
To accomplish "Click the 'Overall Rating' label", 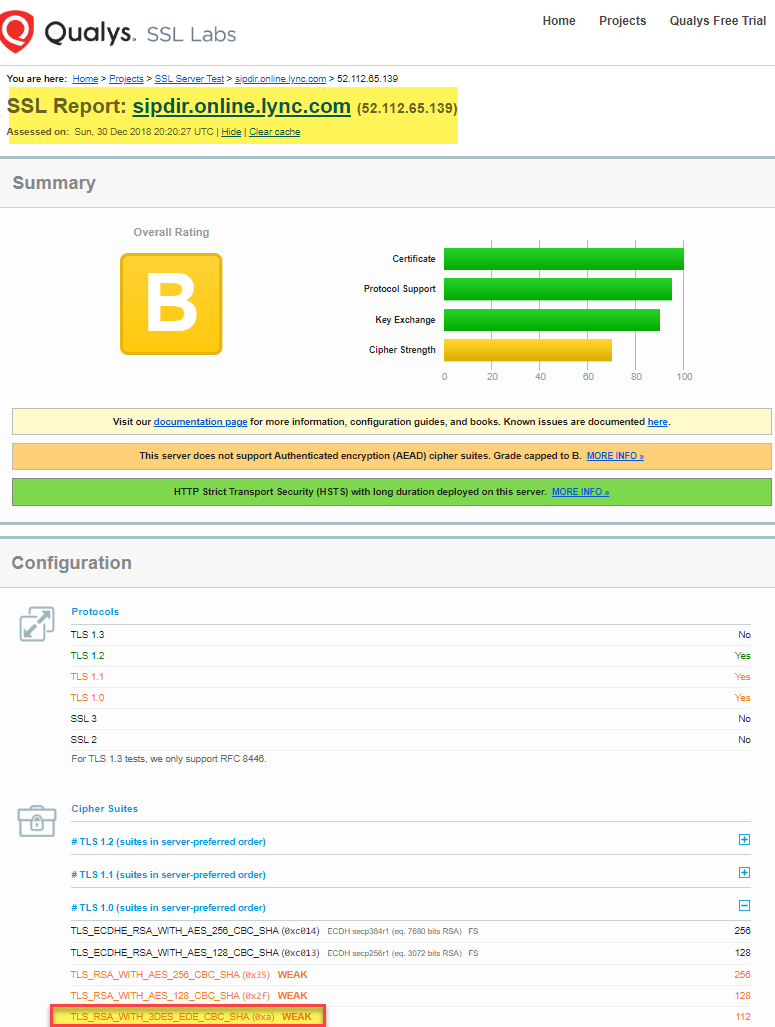I will point(171,232).
